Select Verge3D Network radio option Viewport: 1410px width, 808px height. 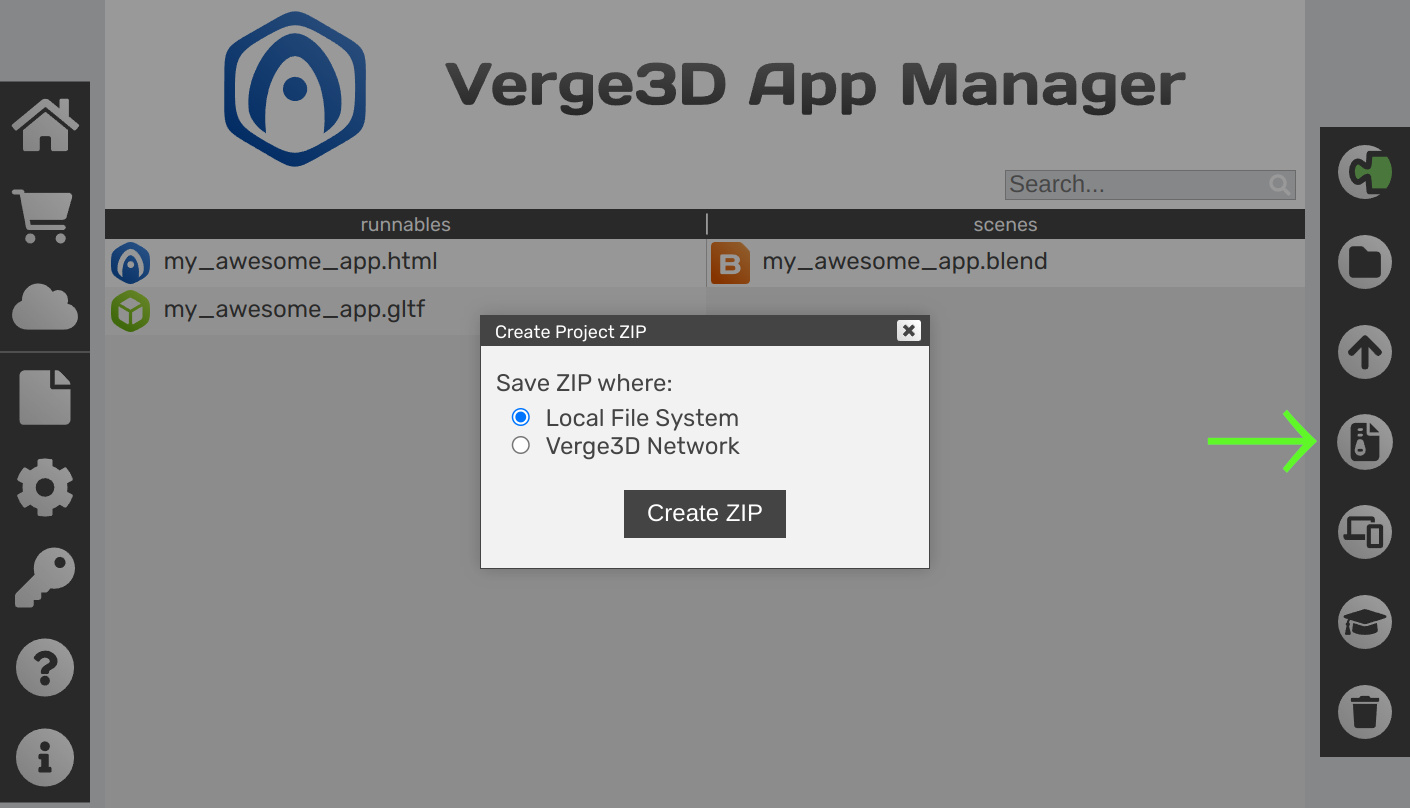pyautogui.click(x=521, y=445)
